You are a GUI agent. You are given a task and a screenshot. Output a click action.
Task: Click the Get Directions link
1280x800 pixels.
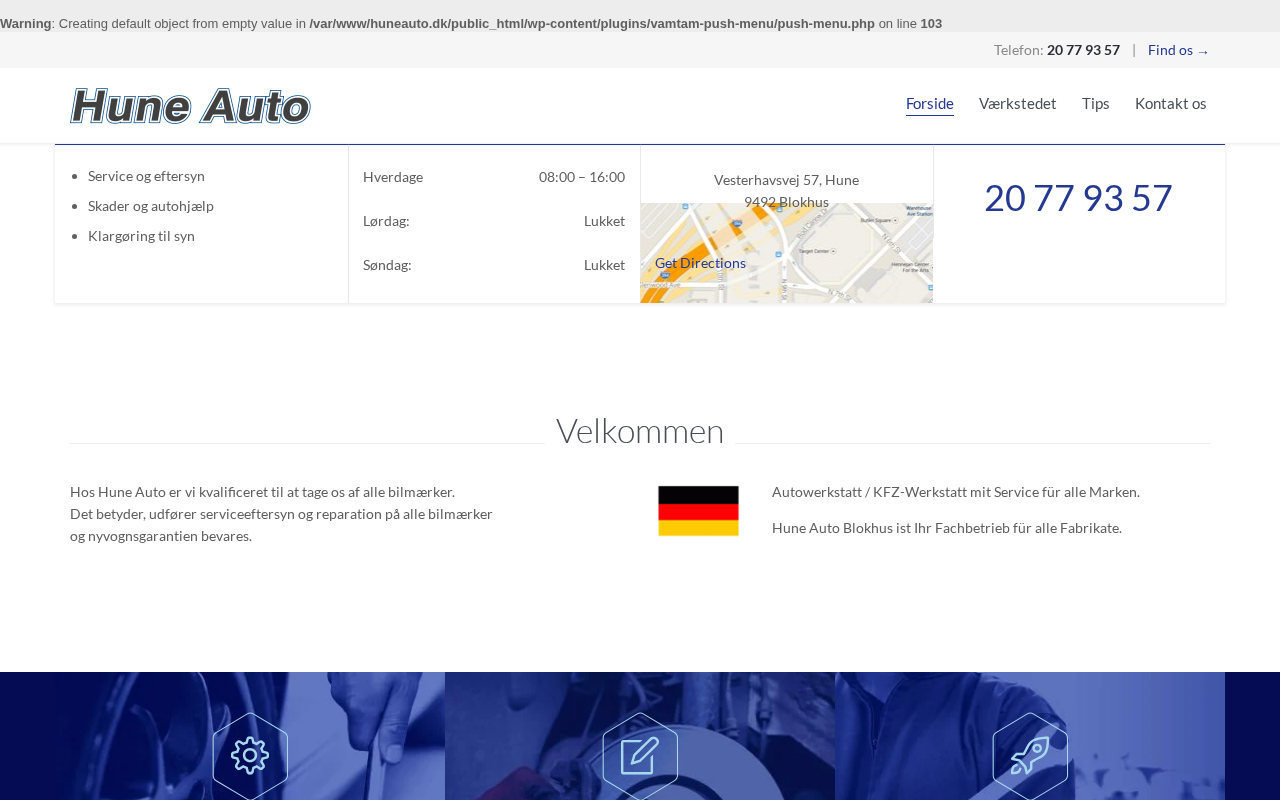pyautogui.click(x=700, y=263)
